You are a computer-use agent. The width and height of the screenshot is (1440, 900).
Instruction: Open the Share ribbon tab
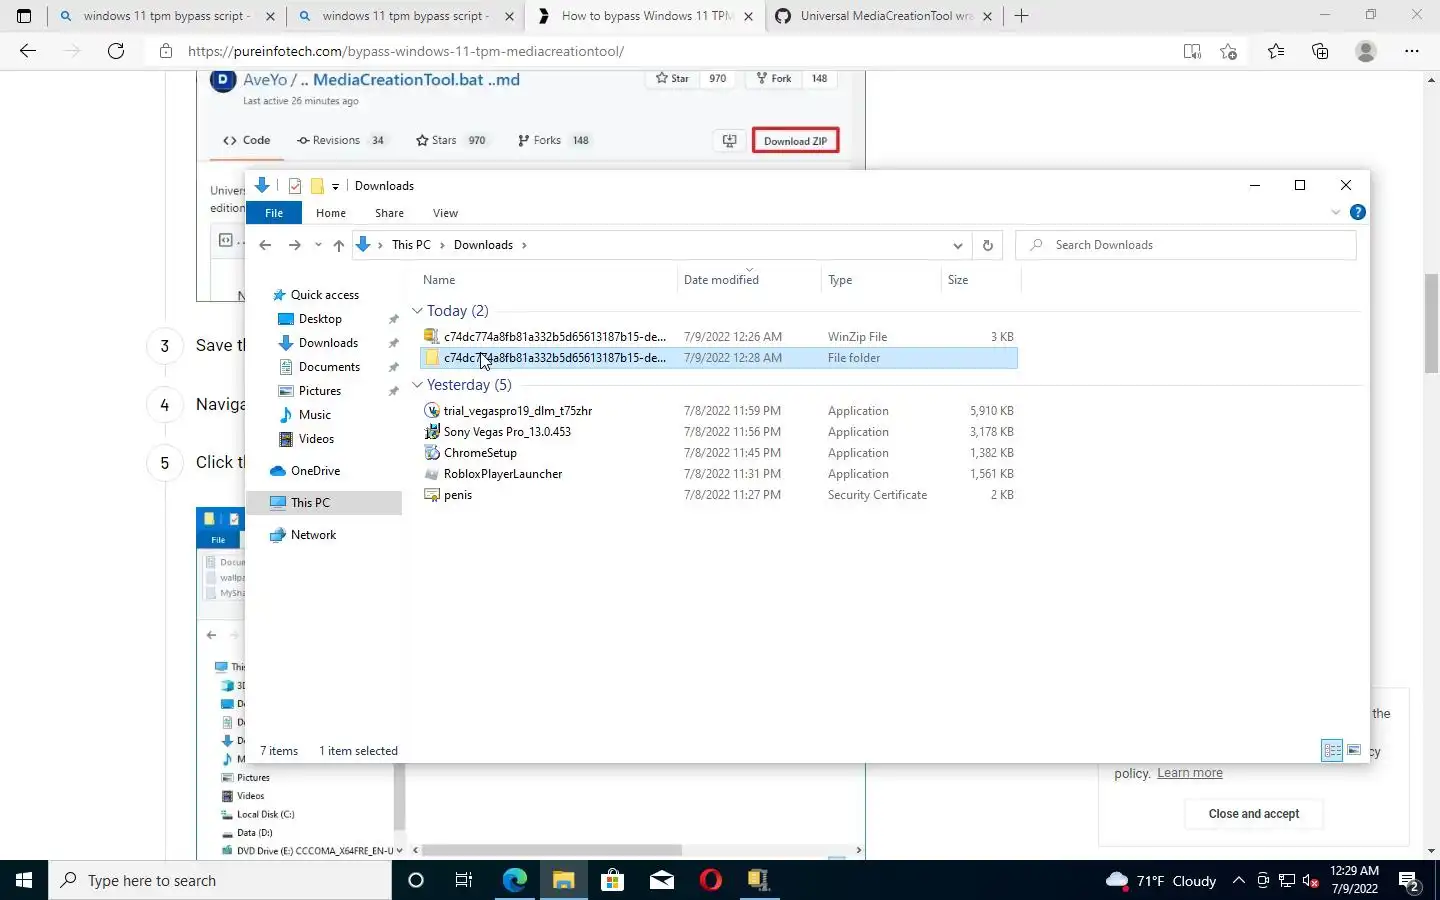[x=389, y=213]
